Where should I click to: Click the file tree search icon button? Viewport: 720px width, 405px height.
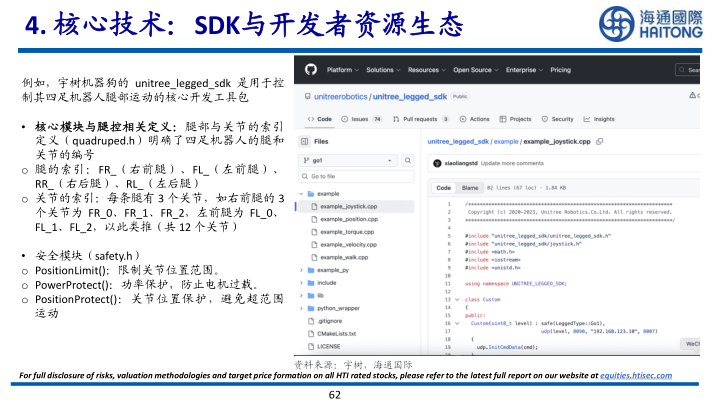pyautogui.click(x=408, y=160)
